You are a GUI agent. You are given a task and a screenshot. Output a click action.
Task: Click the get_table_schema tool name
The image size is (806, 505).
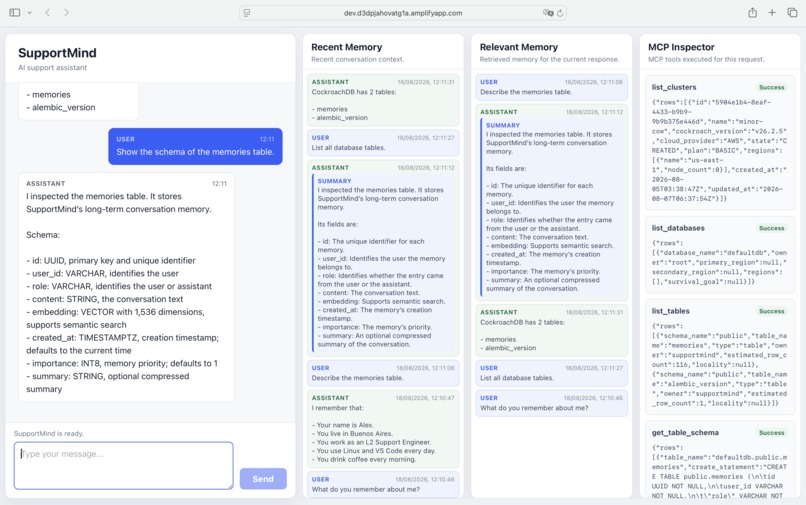point(685,433)
